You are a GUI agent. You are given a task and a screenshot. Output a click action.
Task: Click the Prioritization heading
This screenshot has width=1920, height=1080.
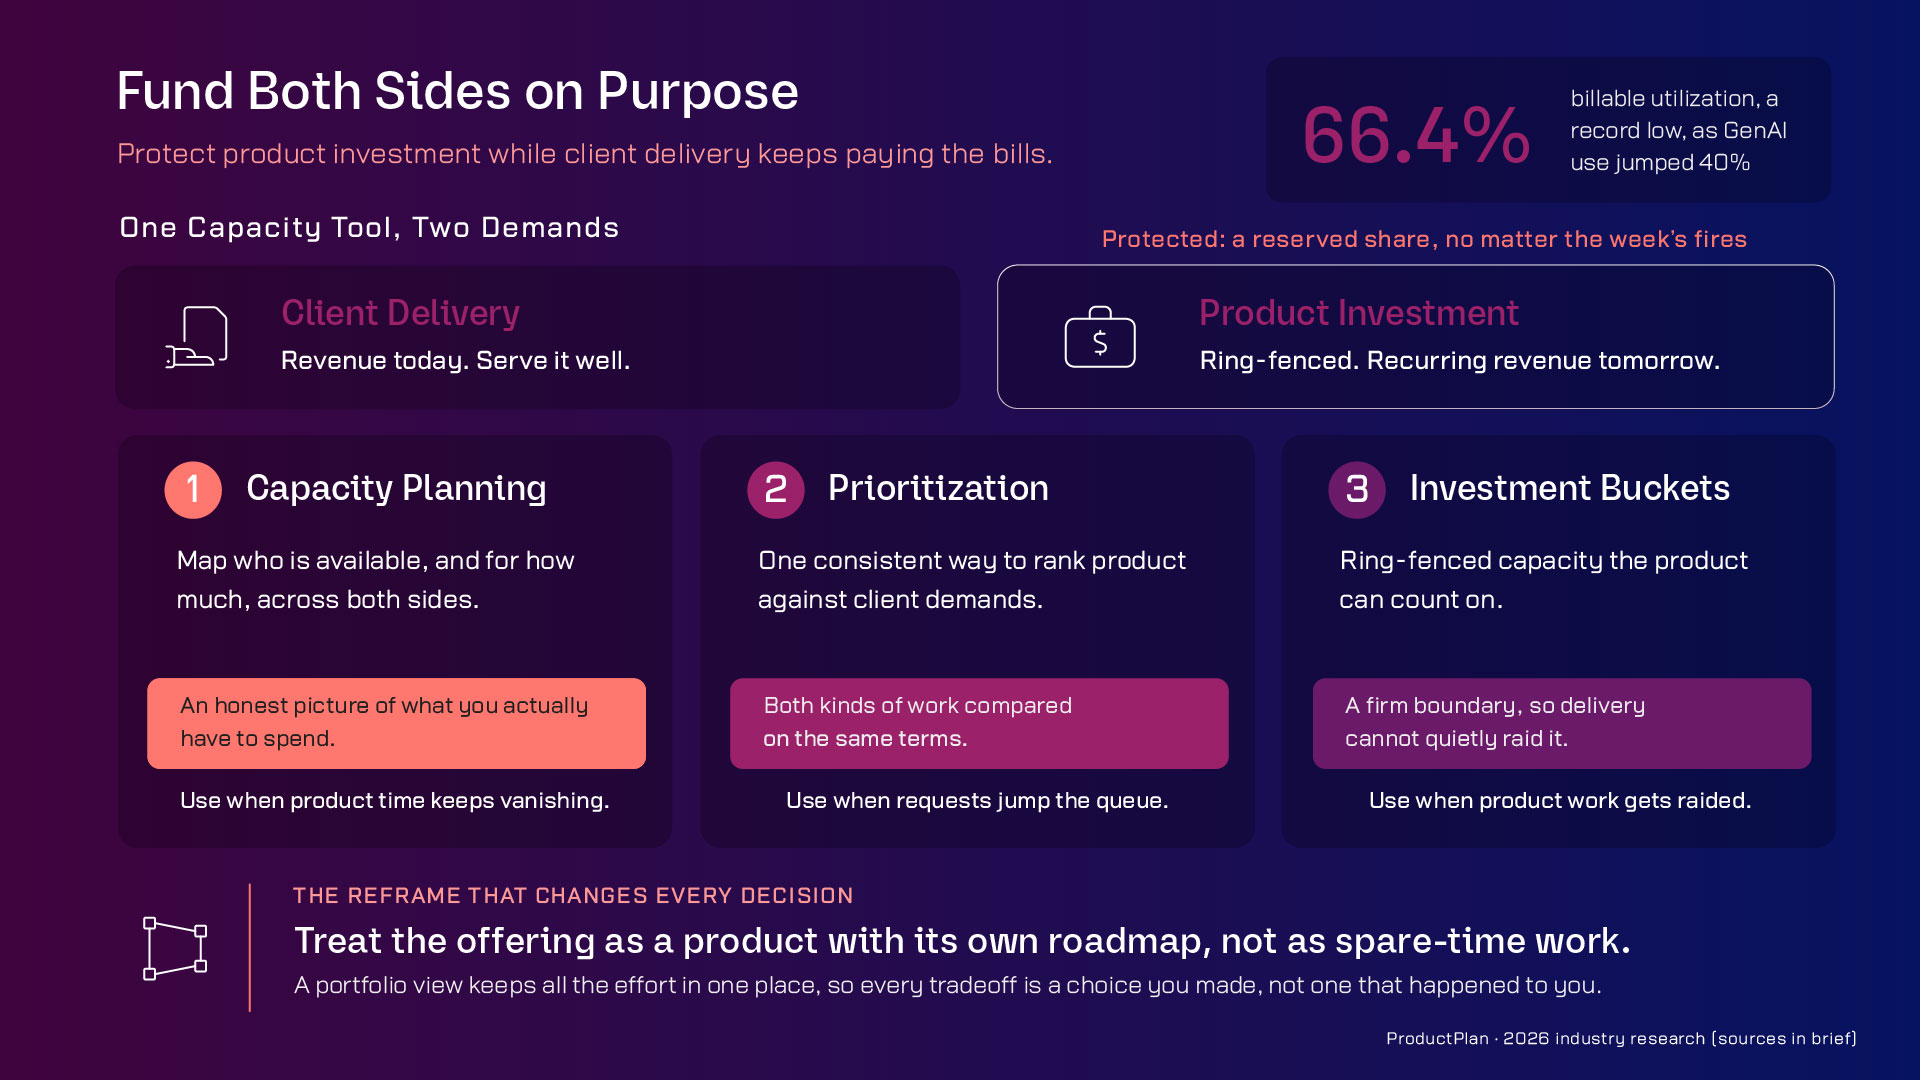[x=938, y=488]
